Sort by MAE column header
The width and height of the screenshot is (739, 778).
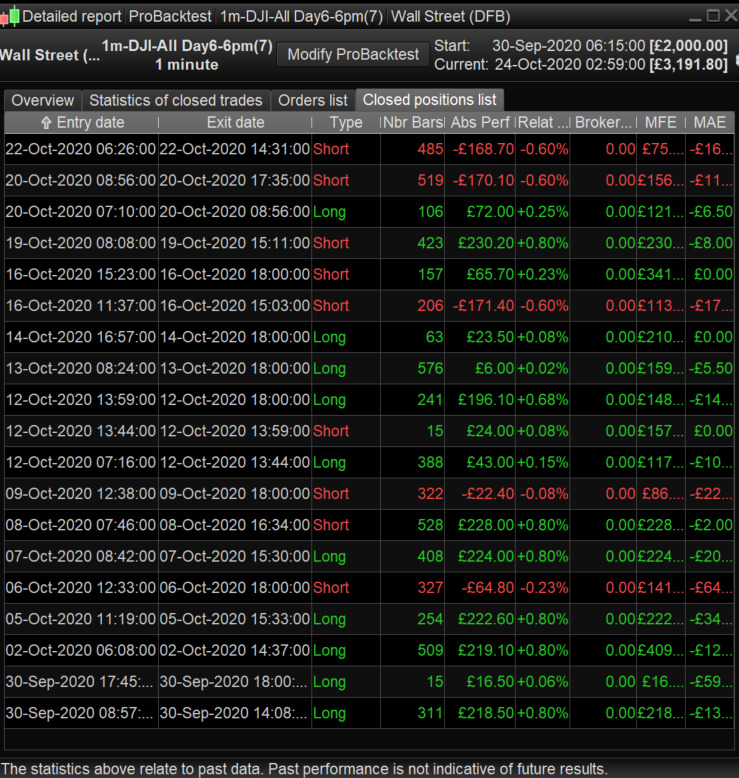[x=710, y=123]
